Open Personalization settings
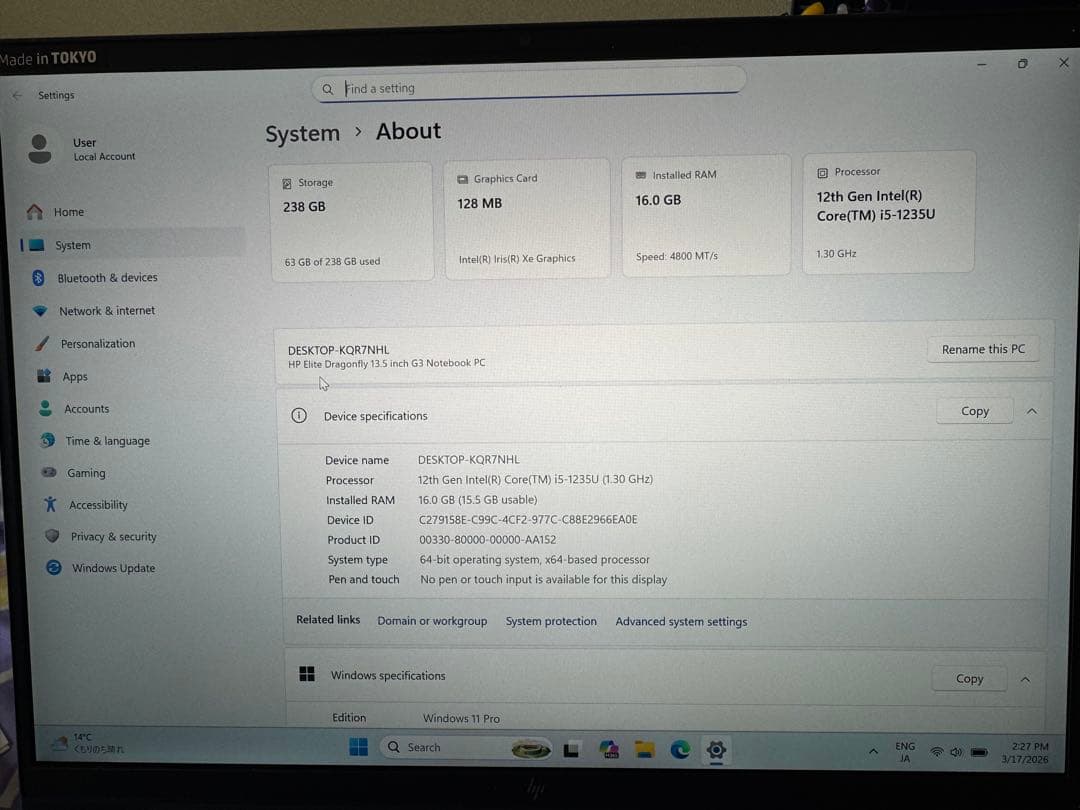Image resolution: width=1080 pixels, height=810 pixels. (x=97, y=343)
